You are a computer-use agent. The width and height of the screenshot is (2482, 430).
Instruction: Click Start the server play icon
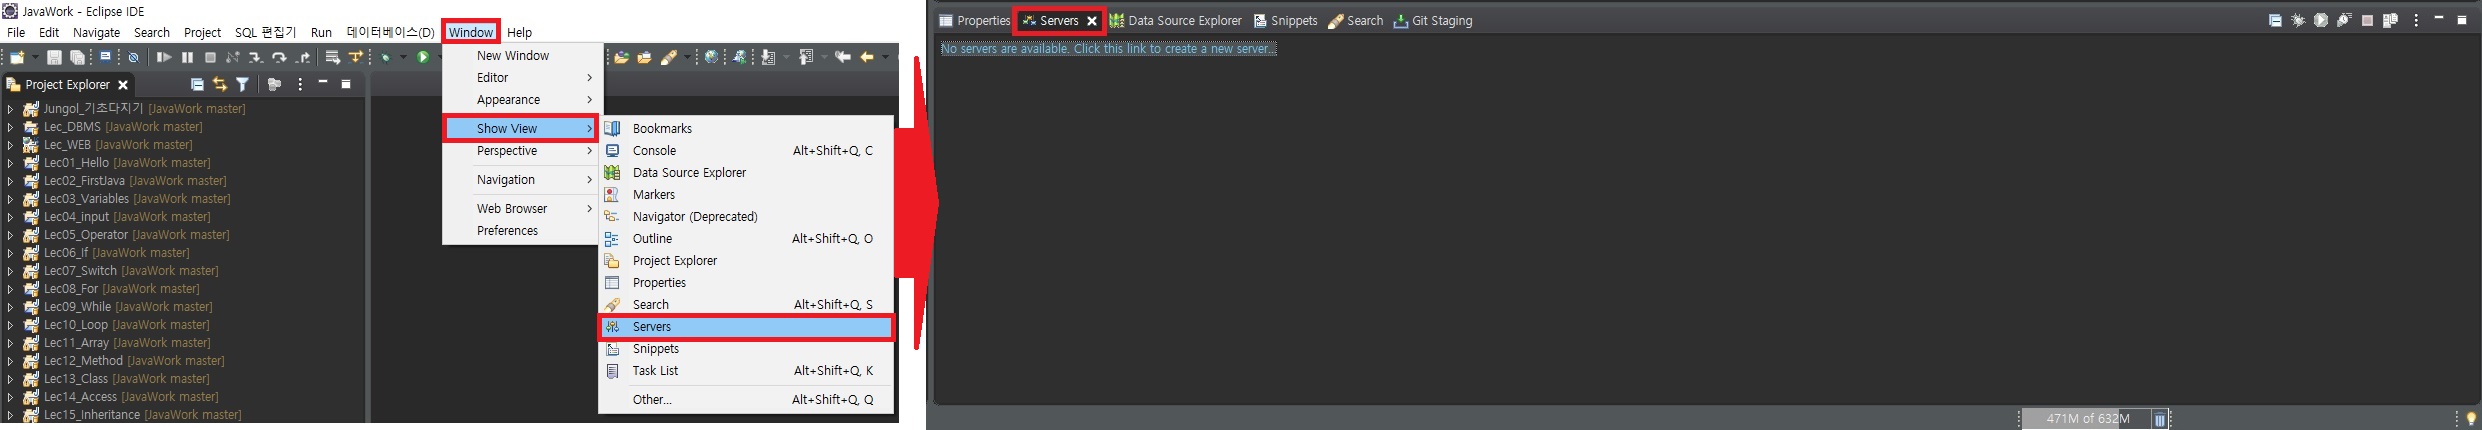[x=2321, y=20]
